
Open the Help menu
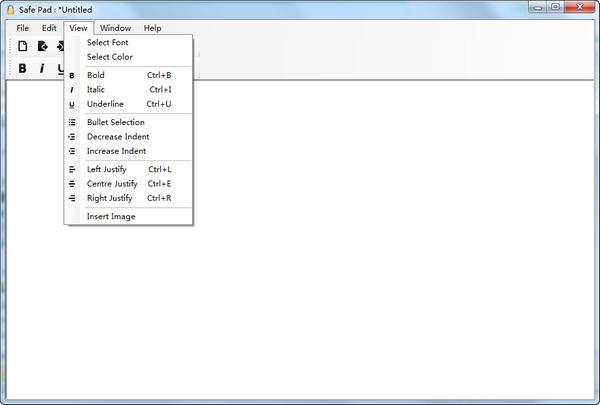click(x=152, y=28)
